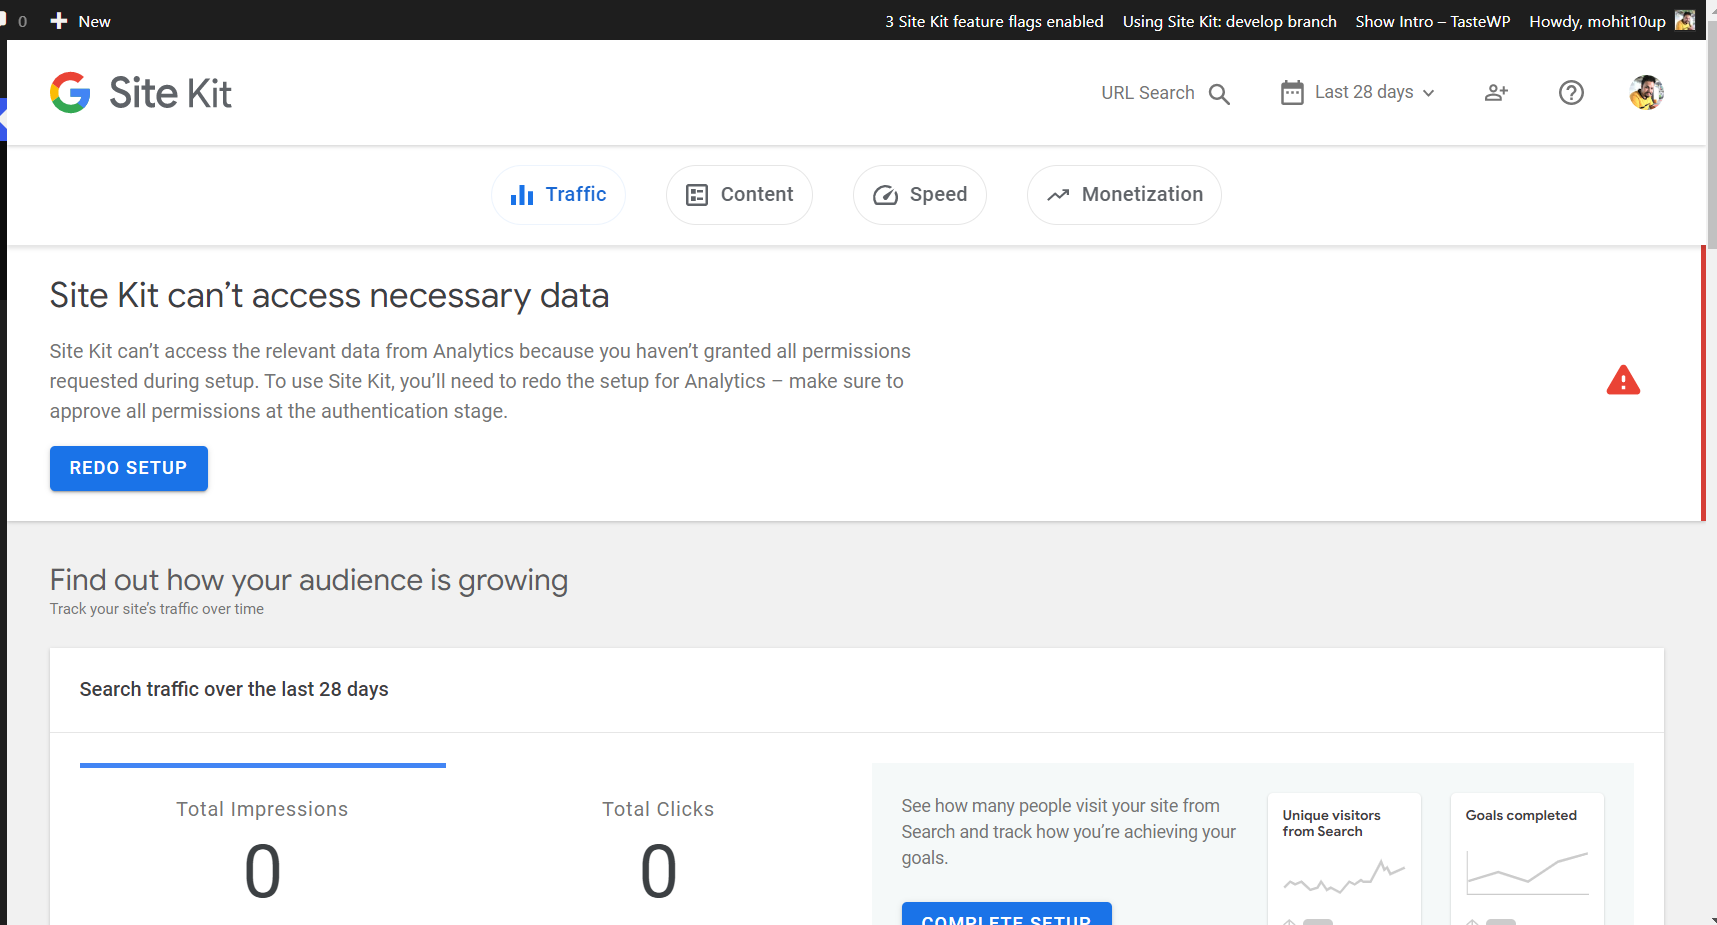The height and width of the screenshot is (925, 1717).
Task: Open Using Site Kit: develop branch menu
Action: pos(1229,21)
